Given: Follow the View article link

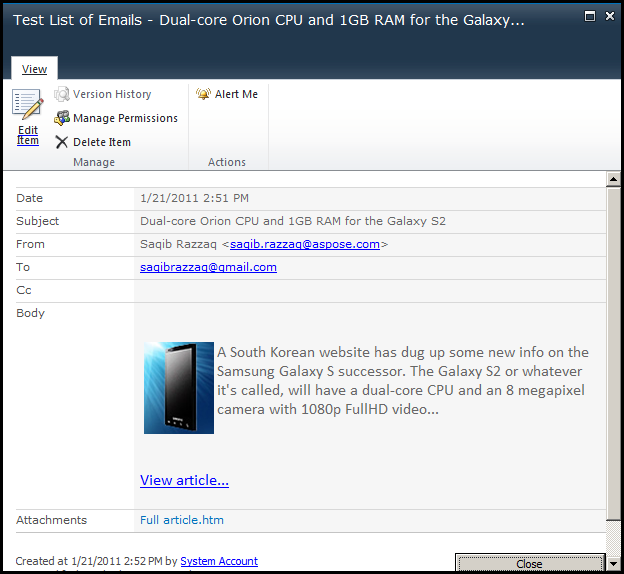Looking at the screenshot, I should click(184, 480).
